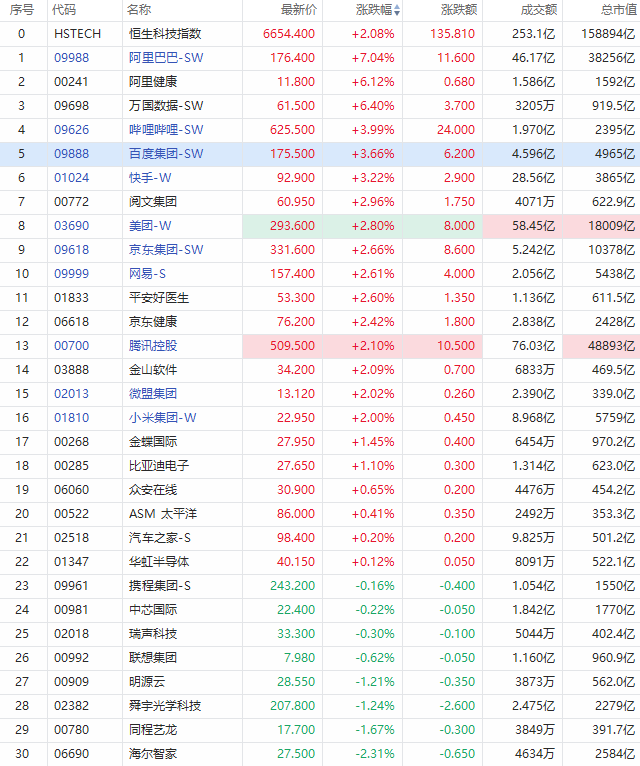Open 京东集团-SW stock link
The image size is (640, 766).
tap(166, 250)
